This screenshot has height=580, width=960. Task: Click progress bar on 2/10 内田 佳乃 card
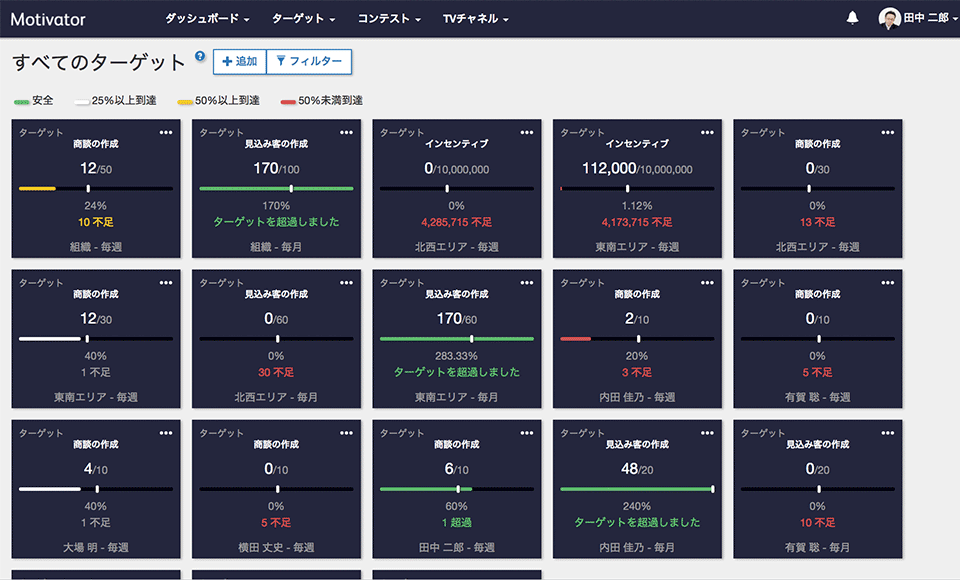coord(637,339)
